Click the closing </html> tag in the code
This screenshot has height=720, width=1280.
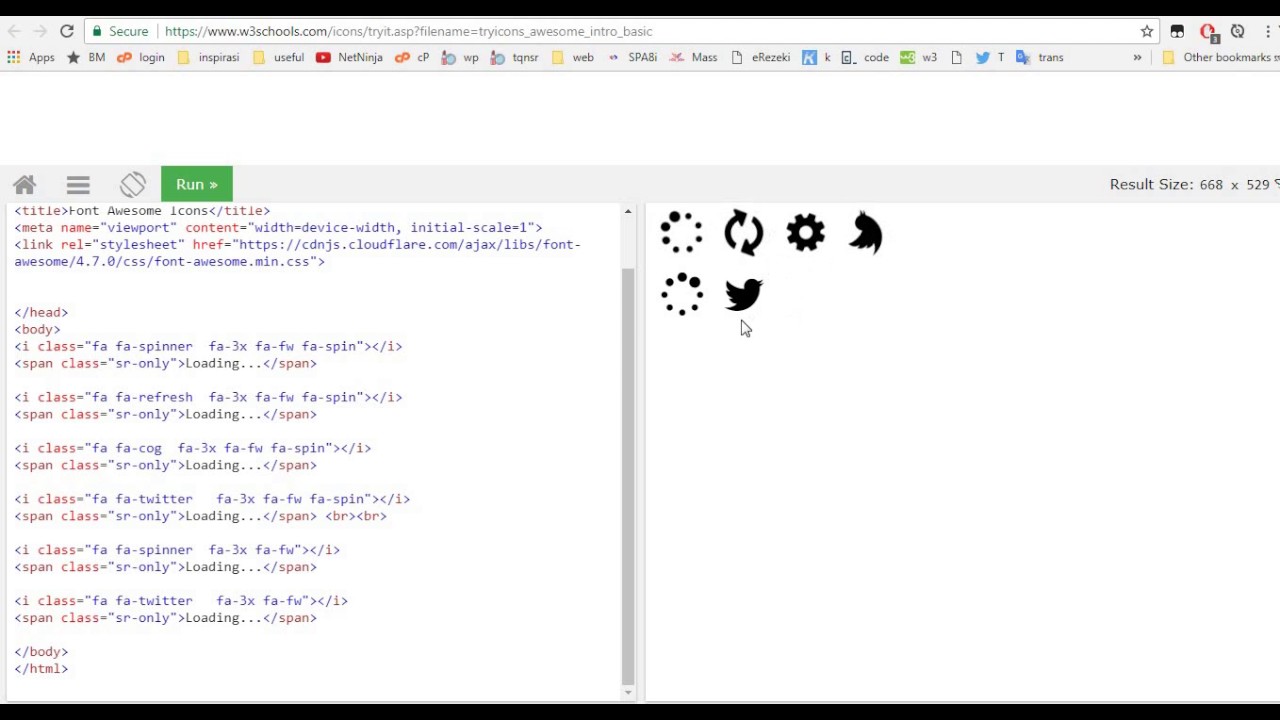pos(41,669)
